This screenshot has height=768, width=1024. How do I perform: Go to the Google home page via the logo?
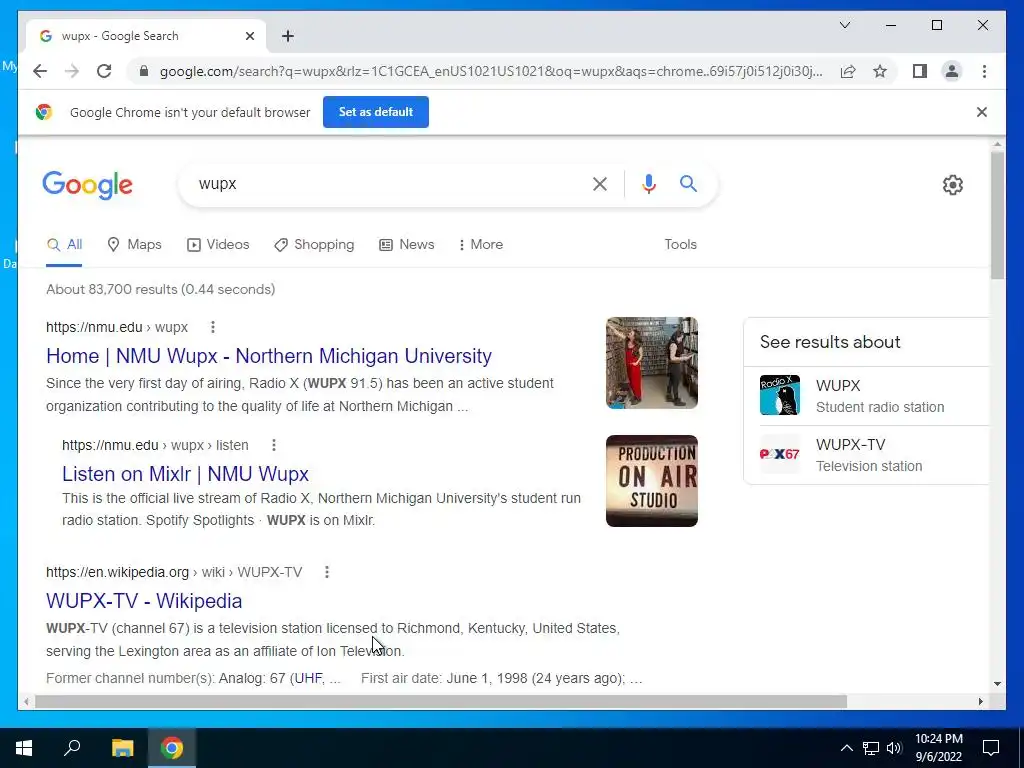point(88,185)
